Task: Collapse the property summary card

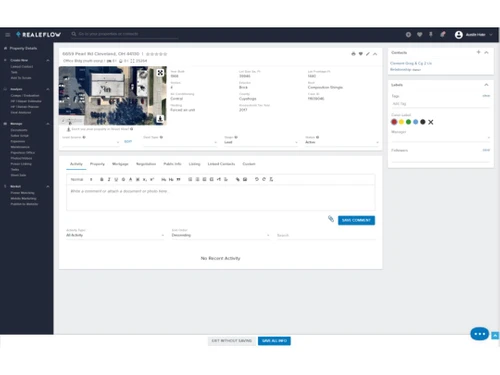Action: pyautogui.click(x=375, y=54)
